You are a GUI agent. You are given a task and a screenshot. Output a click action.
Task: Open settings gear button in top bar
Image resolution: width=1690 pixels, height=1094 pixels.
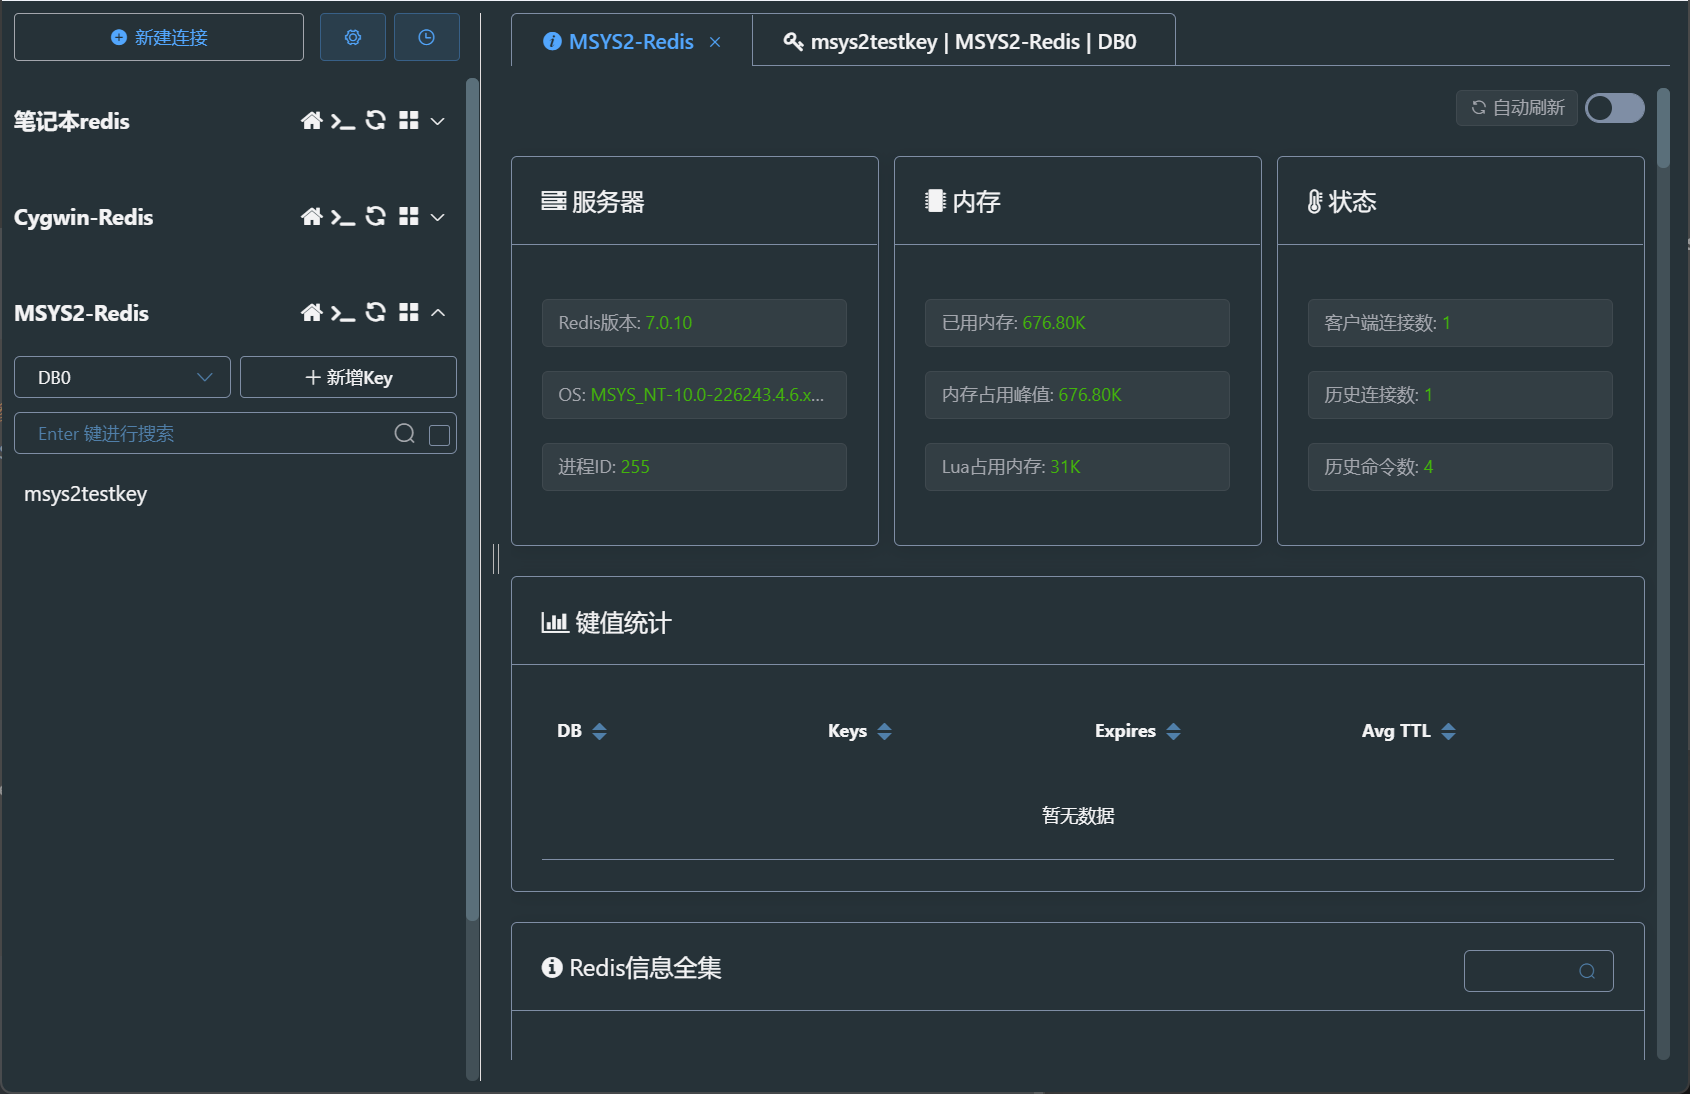tap(353, 37)
